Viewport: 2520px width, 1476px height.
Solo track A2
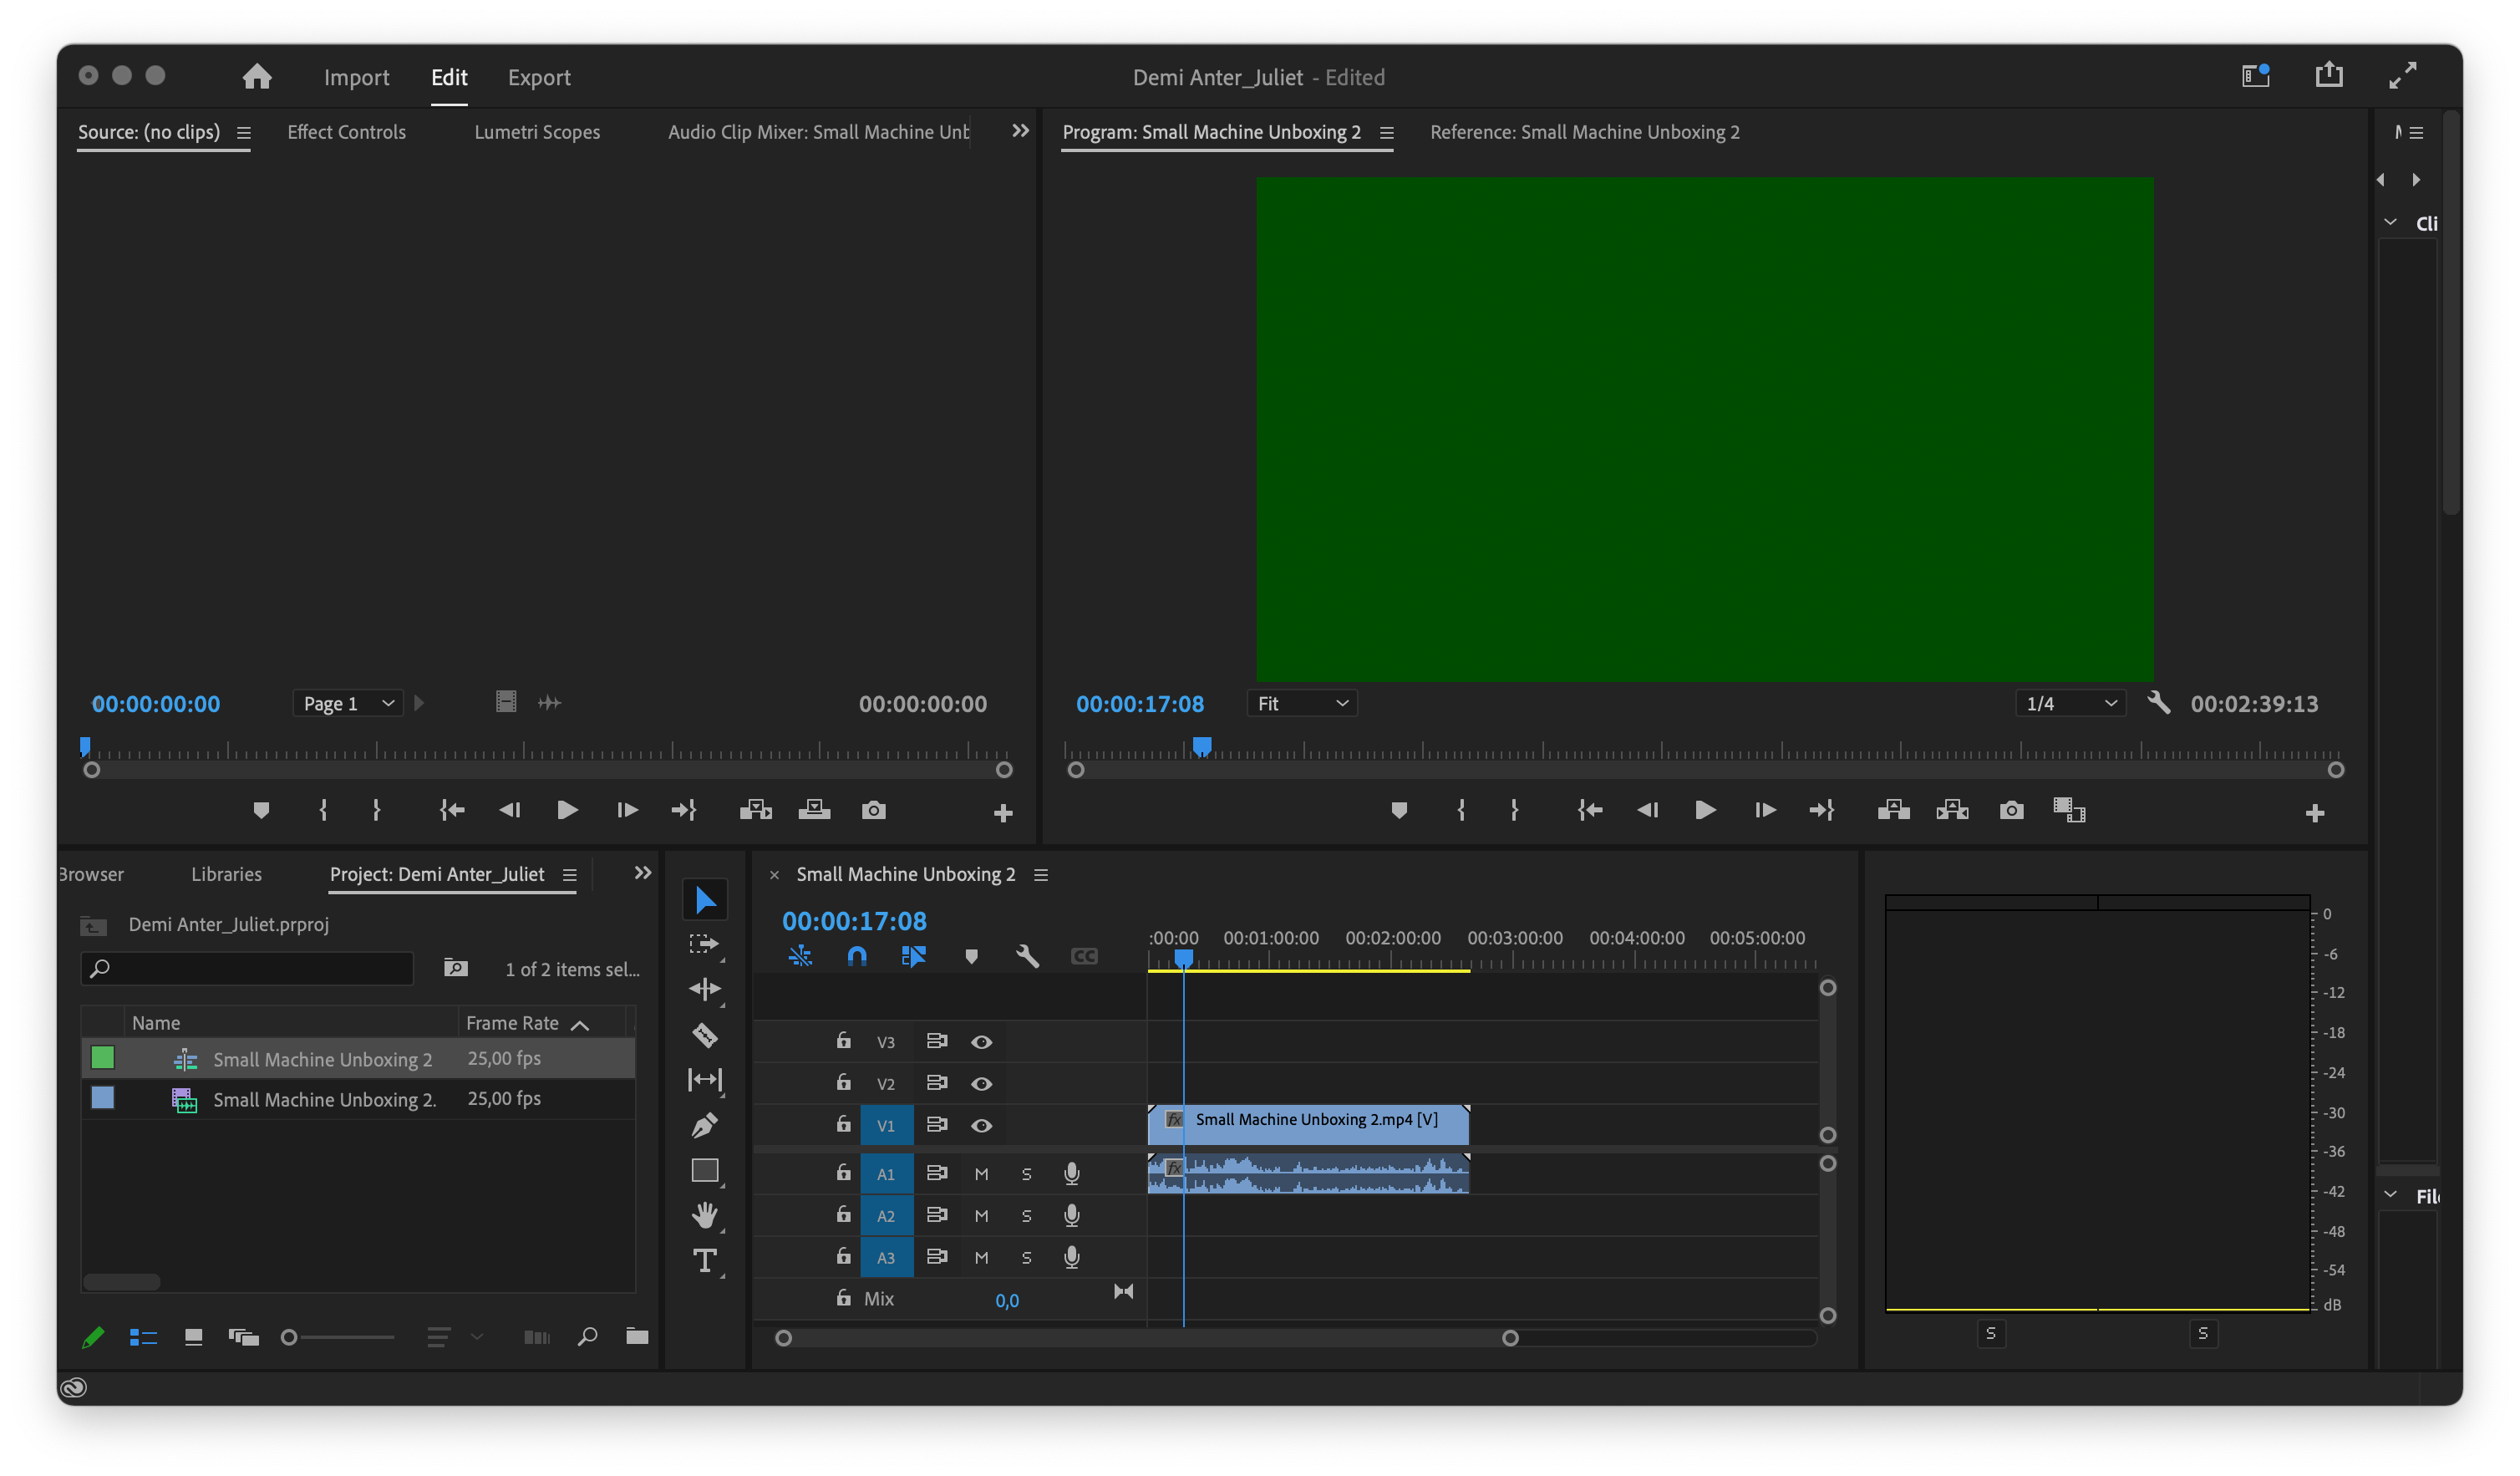(x=1026, y=1216)
